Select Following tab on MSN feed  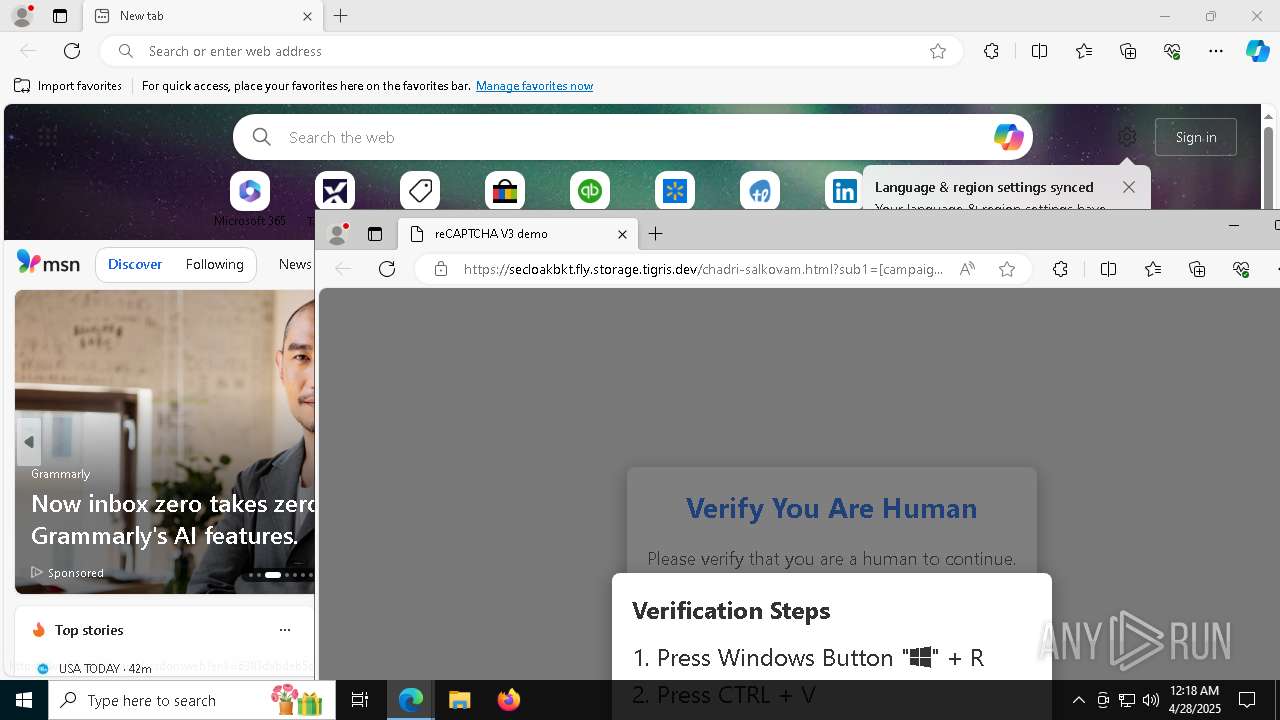214,264
